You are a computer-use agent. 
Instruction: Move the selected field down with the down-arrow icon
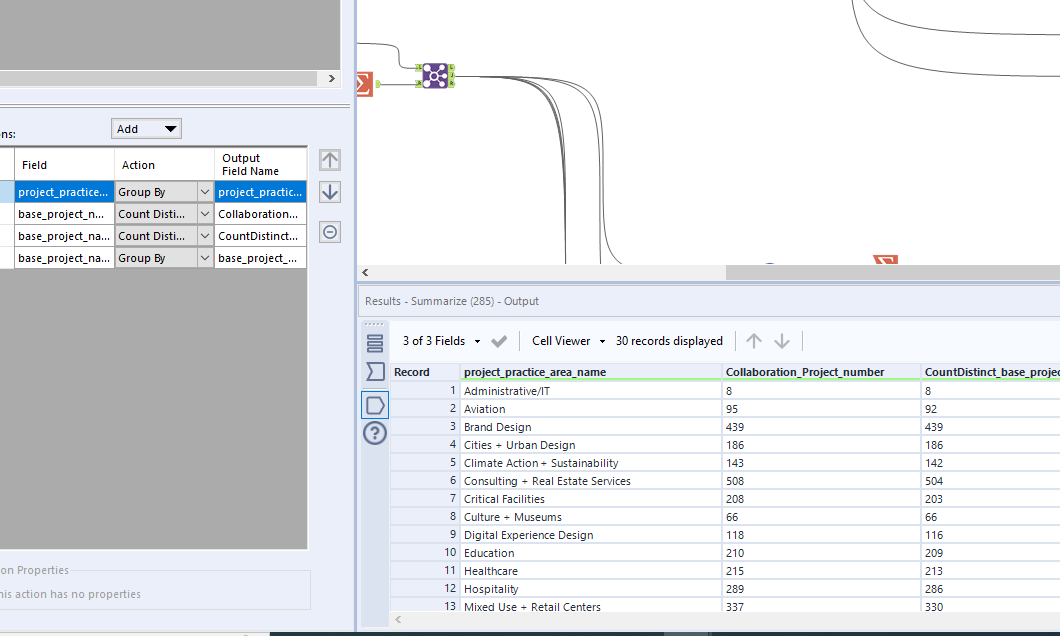click(x=329, y=191)
